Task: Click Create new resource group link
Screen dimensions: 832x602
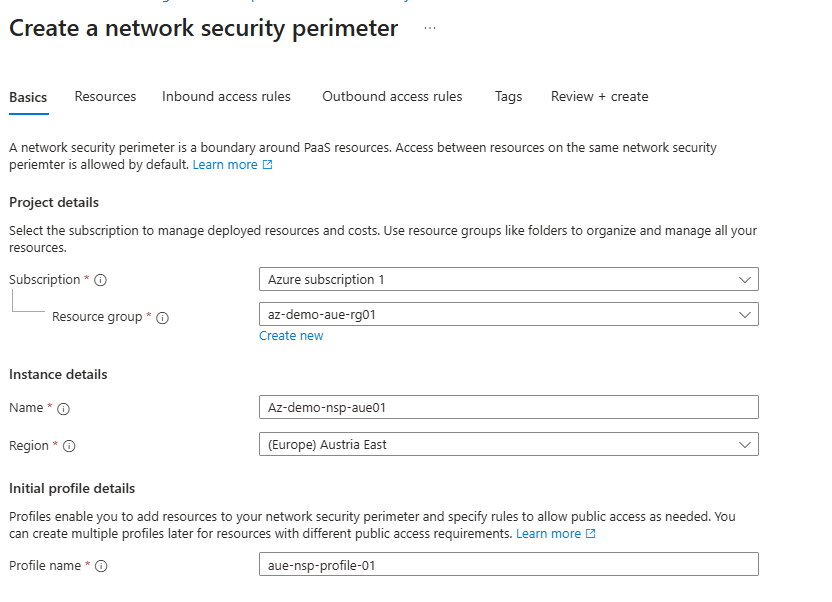Action: pyautogui.click(x=291, y=336)
